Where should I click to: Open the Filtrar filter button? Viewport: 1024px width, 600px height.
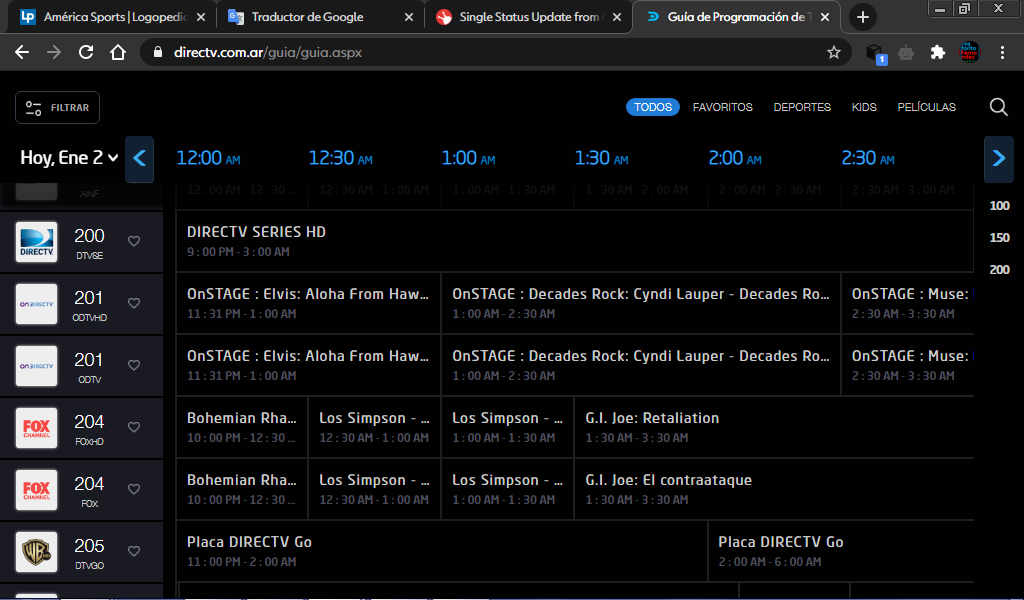[x=57, y=108]
